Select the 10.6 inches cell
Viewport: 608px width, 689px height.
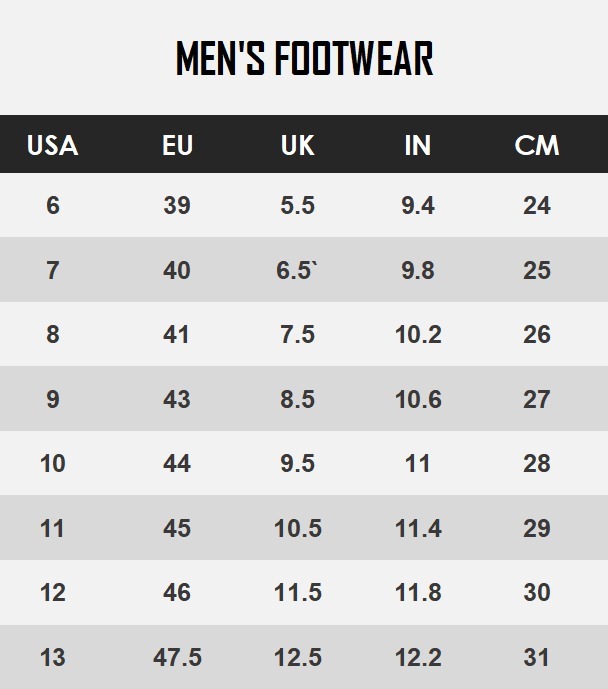coord(418,399)
